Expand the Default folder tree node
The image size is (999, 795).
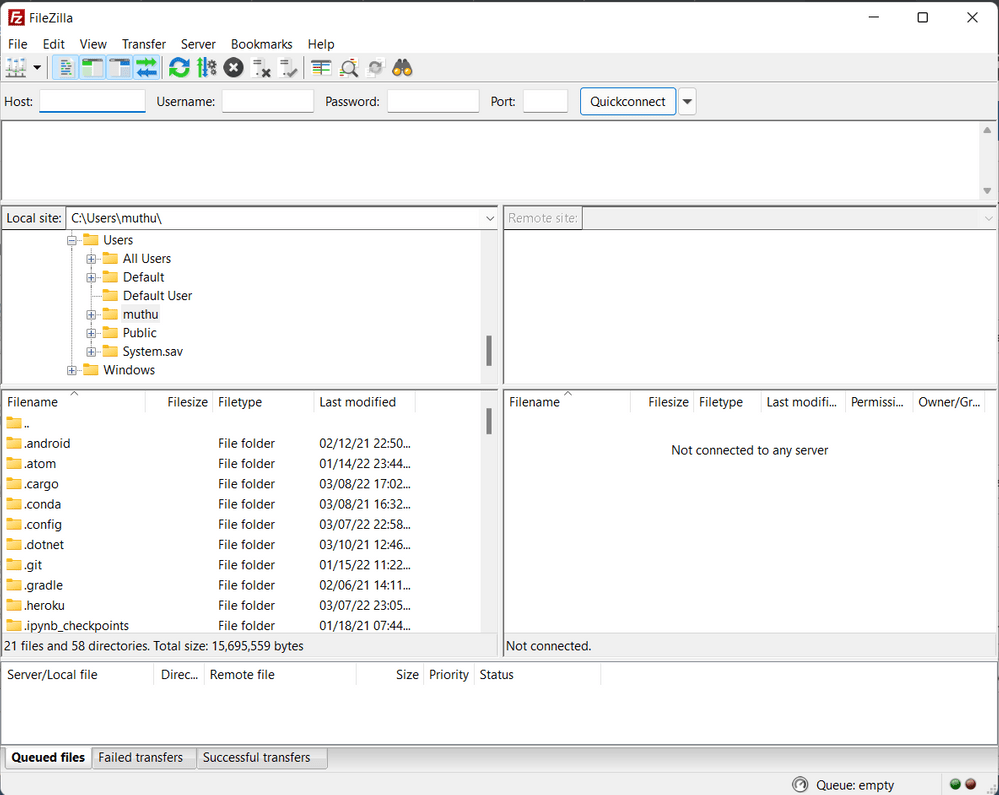coord(91,277)
